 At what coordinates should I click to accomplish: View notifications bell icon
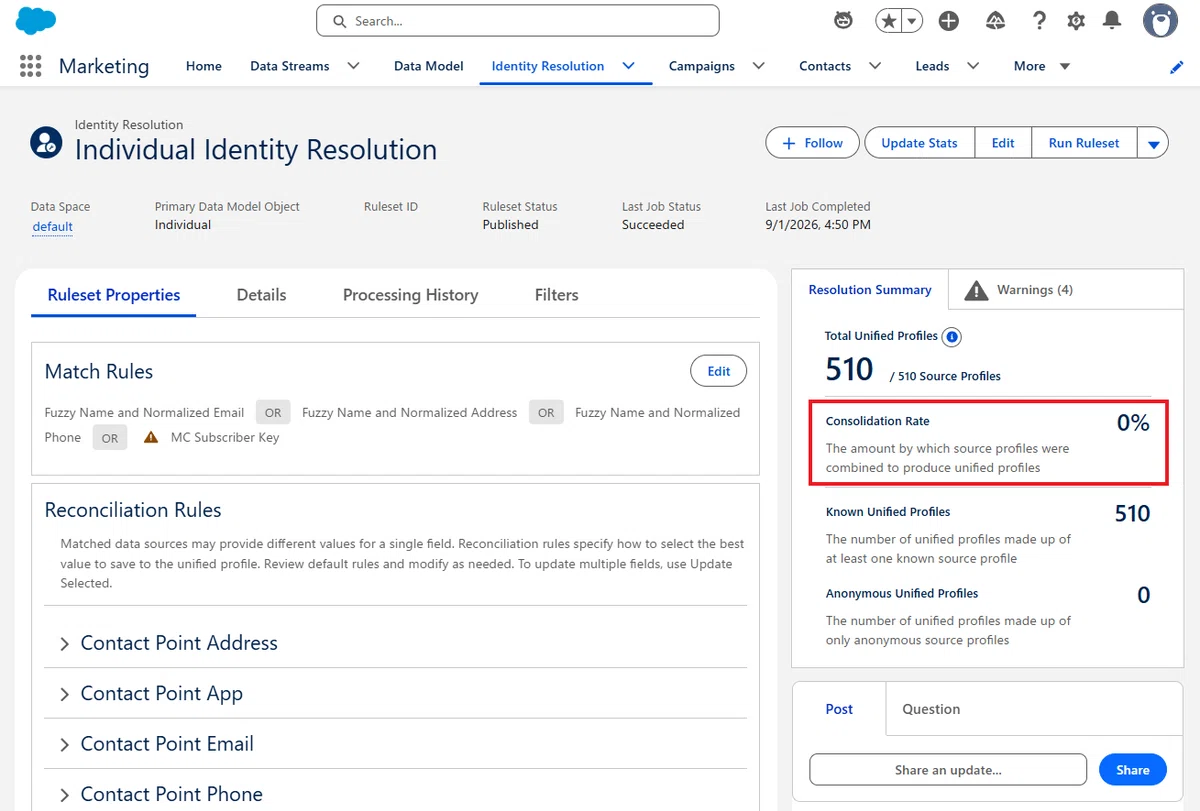(x=1112, y=21)
